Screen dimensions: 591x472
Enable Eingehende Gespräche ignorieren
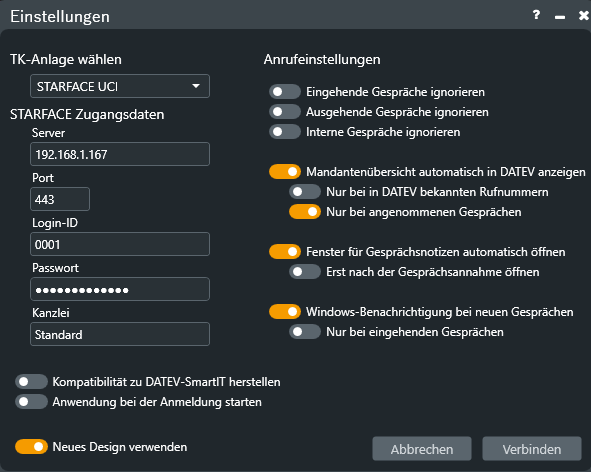click(285, 92)
